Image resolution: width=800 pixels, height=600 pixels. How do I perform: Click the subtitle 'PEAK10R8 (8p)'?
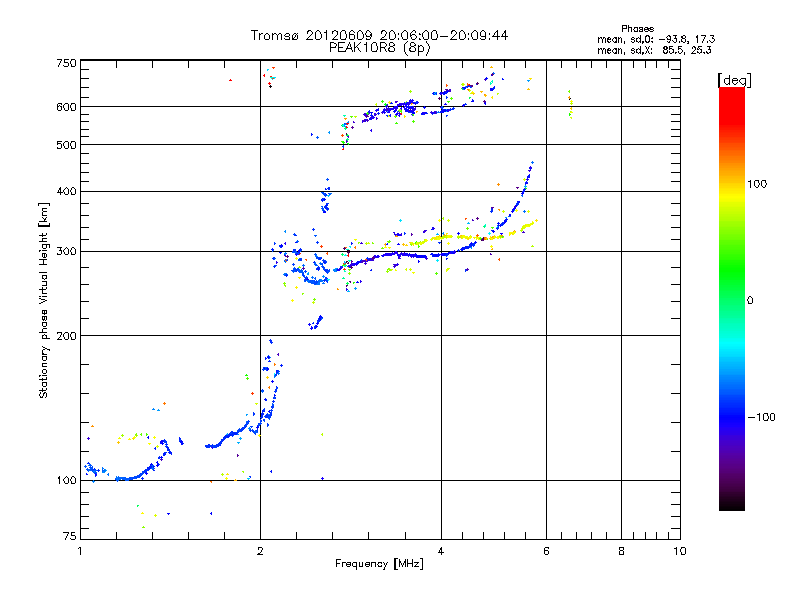(379, 48)
